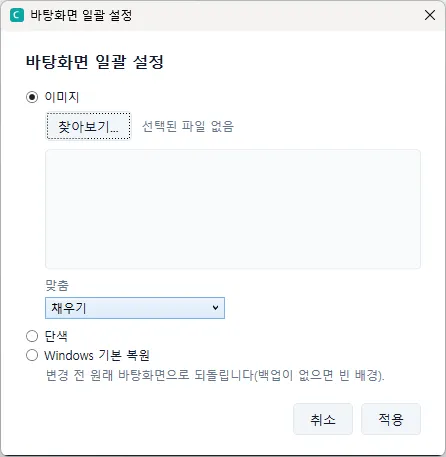
Task: Cancel changes with the 취소 button
Action: pos(323,419)
